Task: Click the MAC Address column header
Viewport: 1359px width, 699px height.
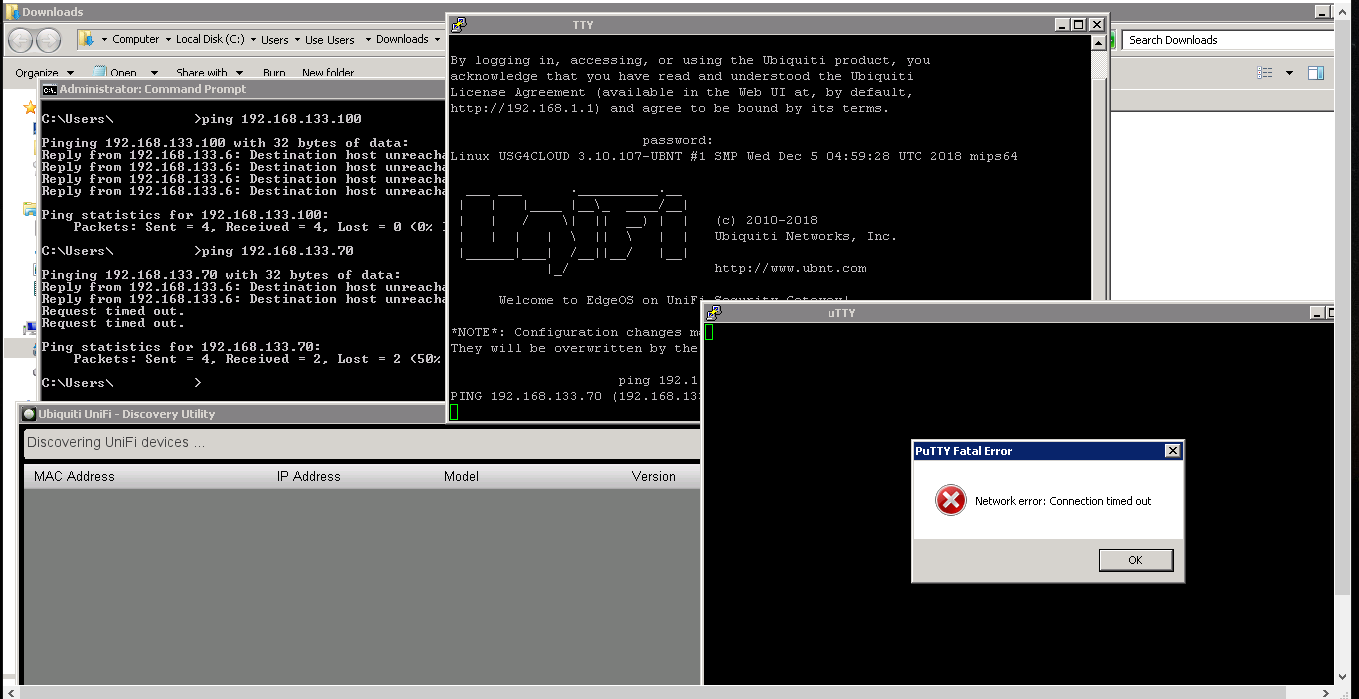Action: click(74, 477)
